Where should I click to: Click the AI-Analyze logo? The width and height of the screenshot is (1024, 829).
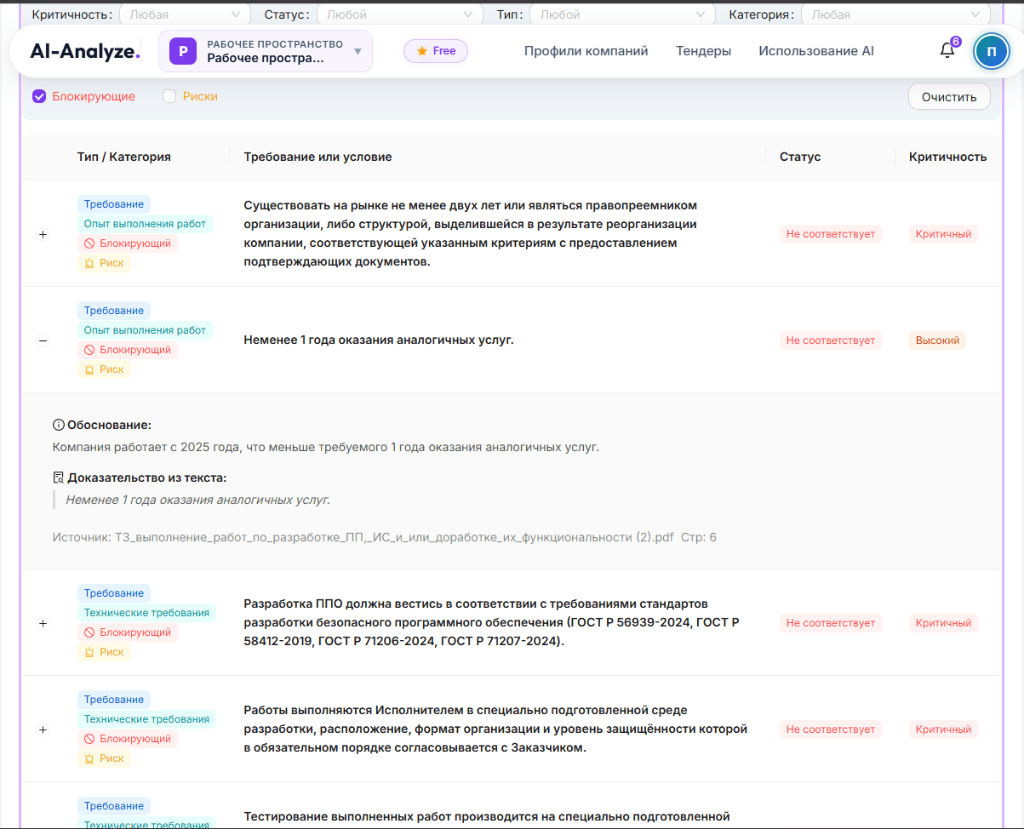(85, 51)
